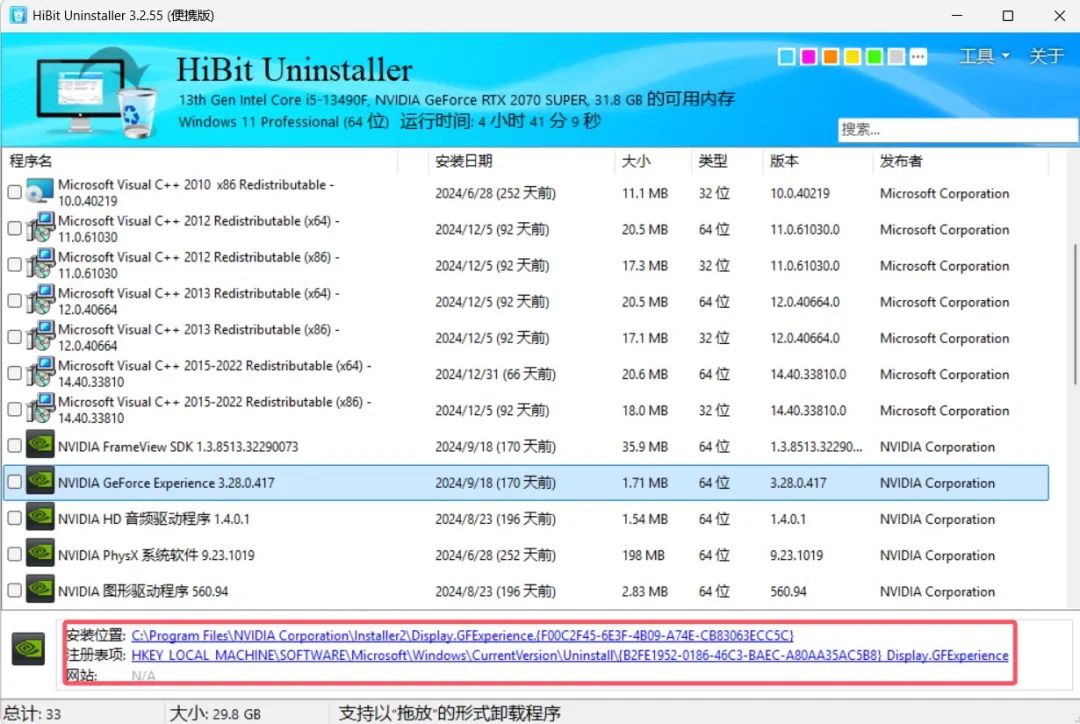Click the Visual C++ 2012 x64 program icon
This screenshot has width=1080, height=724.
pos(40,228)
